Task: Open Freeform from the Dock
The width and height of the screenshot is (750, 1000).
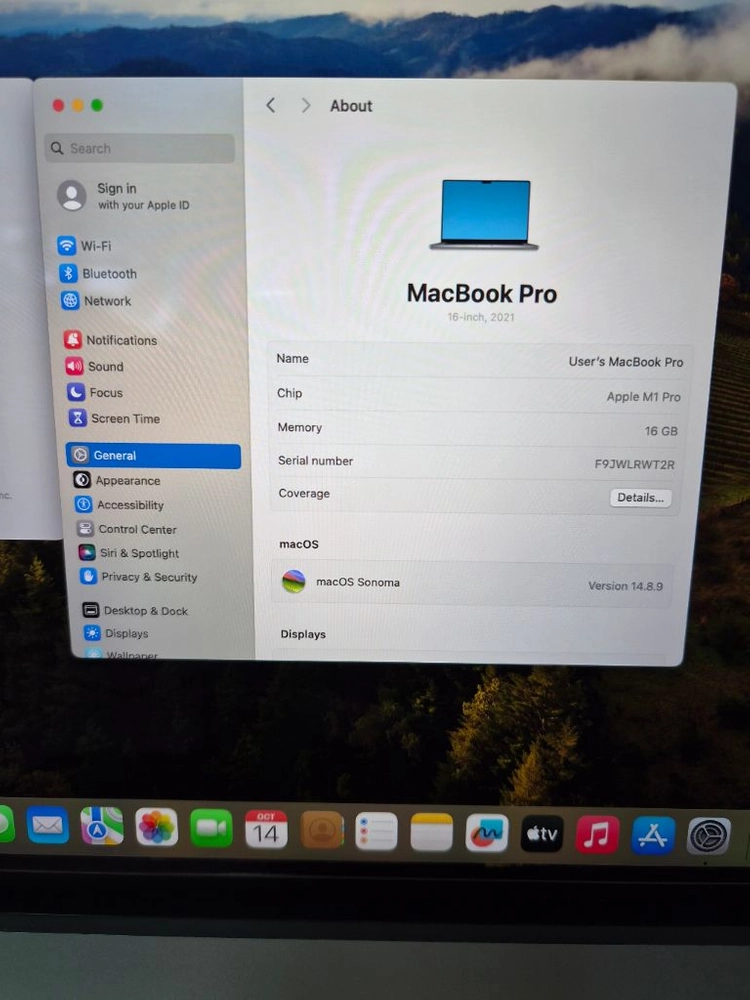Action: pos(487,833)
